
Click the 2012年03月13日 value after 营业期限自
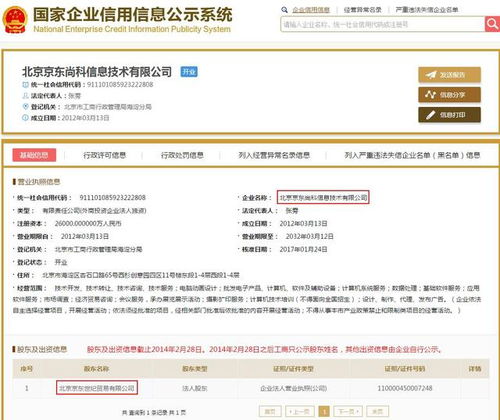coord(85,236)
